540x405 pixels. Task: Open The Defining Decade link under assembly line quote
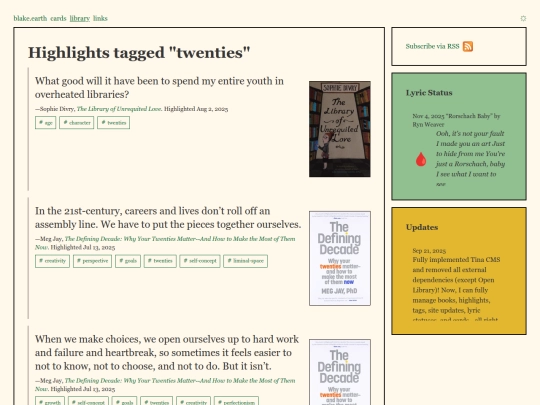(165, 243)
